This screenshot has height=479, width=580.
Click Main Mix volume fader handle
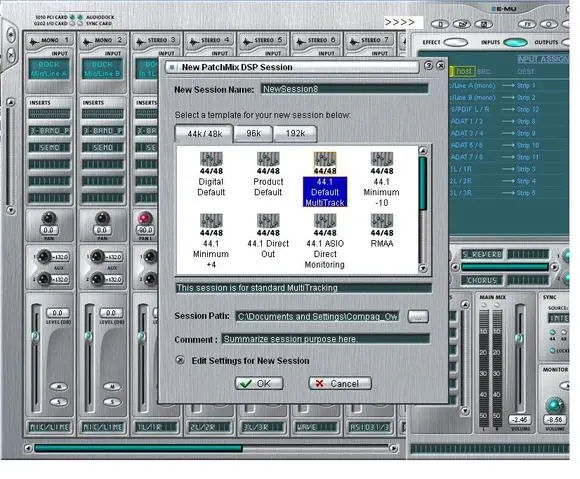519,338
